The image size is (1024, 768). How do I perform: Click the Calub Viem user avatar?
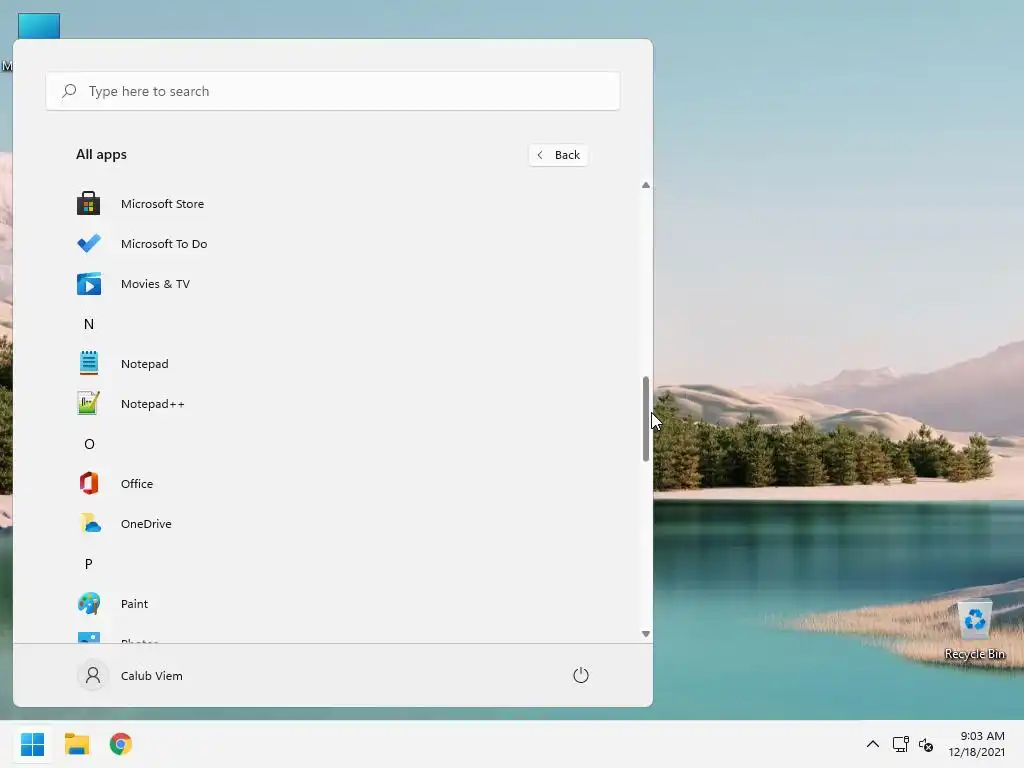[x=93, y=675]
